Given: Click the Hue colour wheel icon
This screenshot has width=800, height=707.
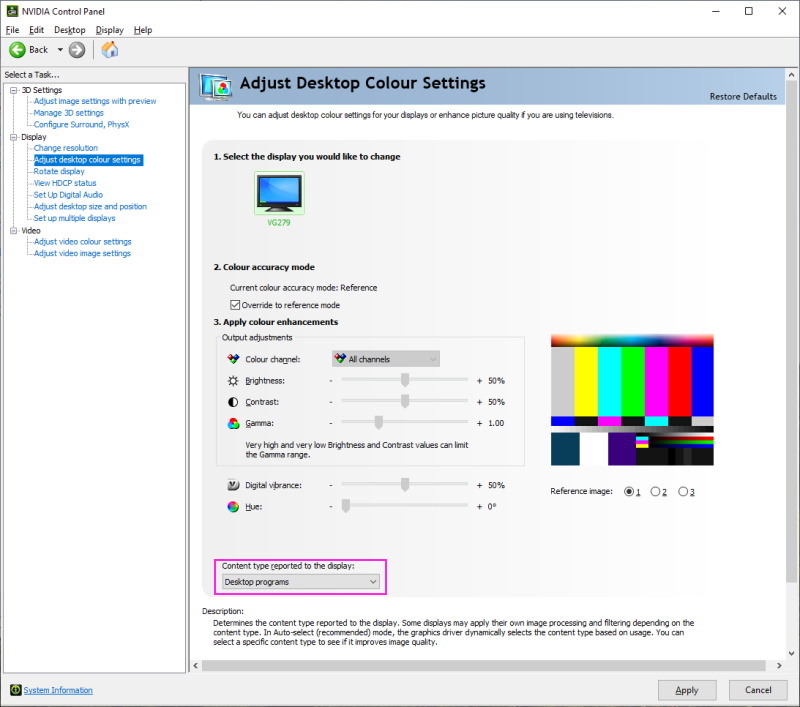Looking at the screenshot, I should pos(233,507).
